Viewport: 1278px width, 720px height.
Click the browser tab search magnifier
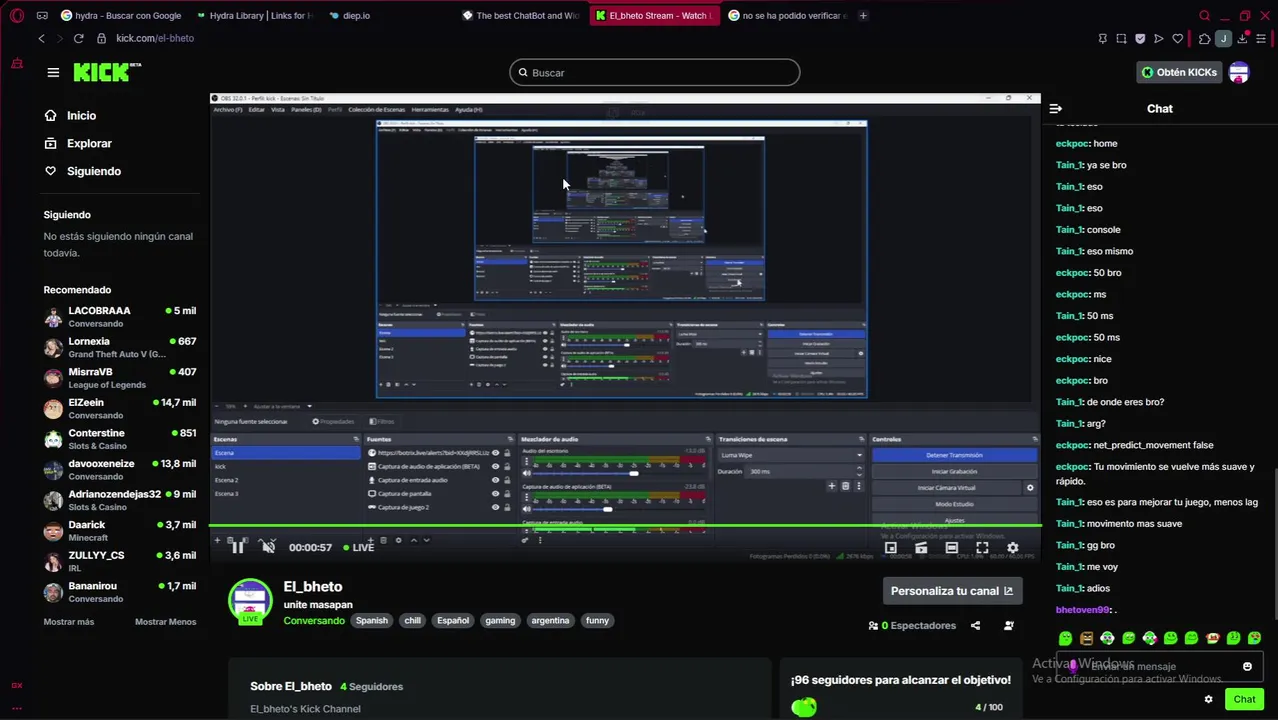[x=1204, y=16]
